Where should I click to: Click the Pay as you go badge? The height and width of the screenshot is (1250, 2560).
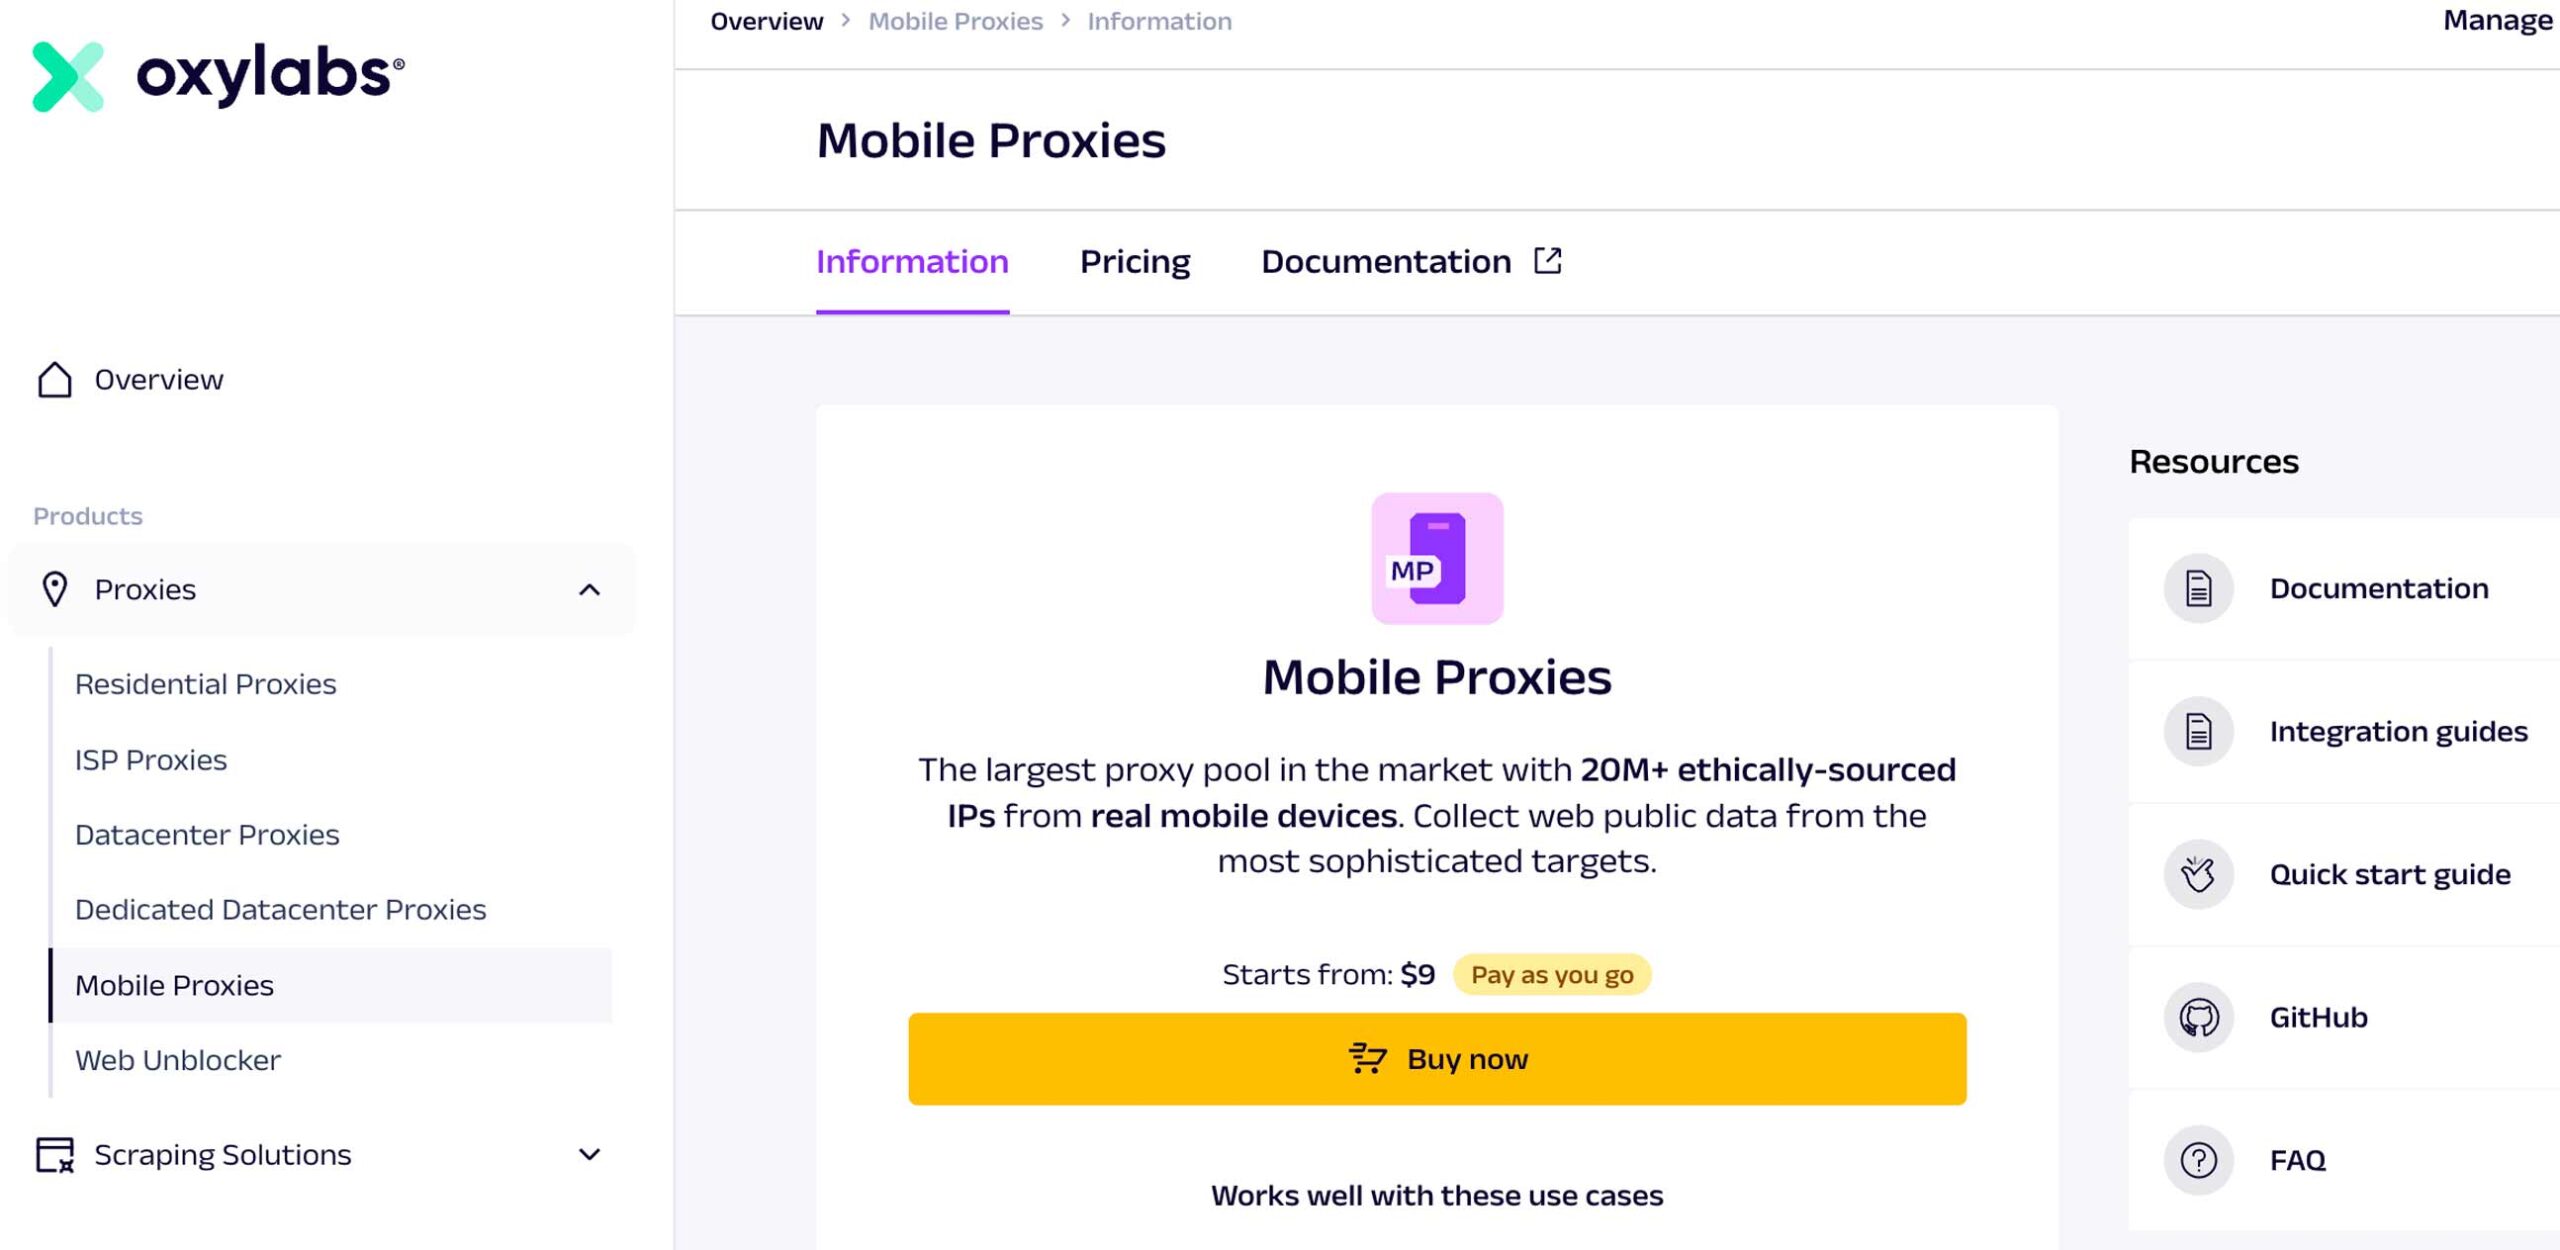[1551, 974]
